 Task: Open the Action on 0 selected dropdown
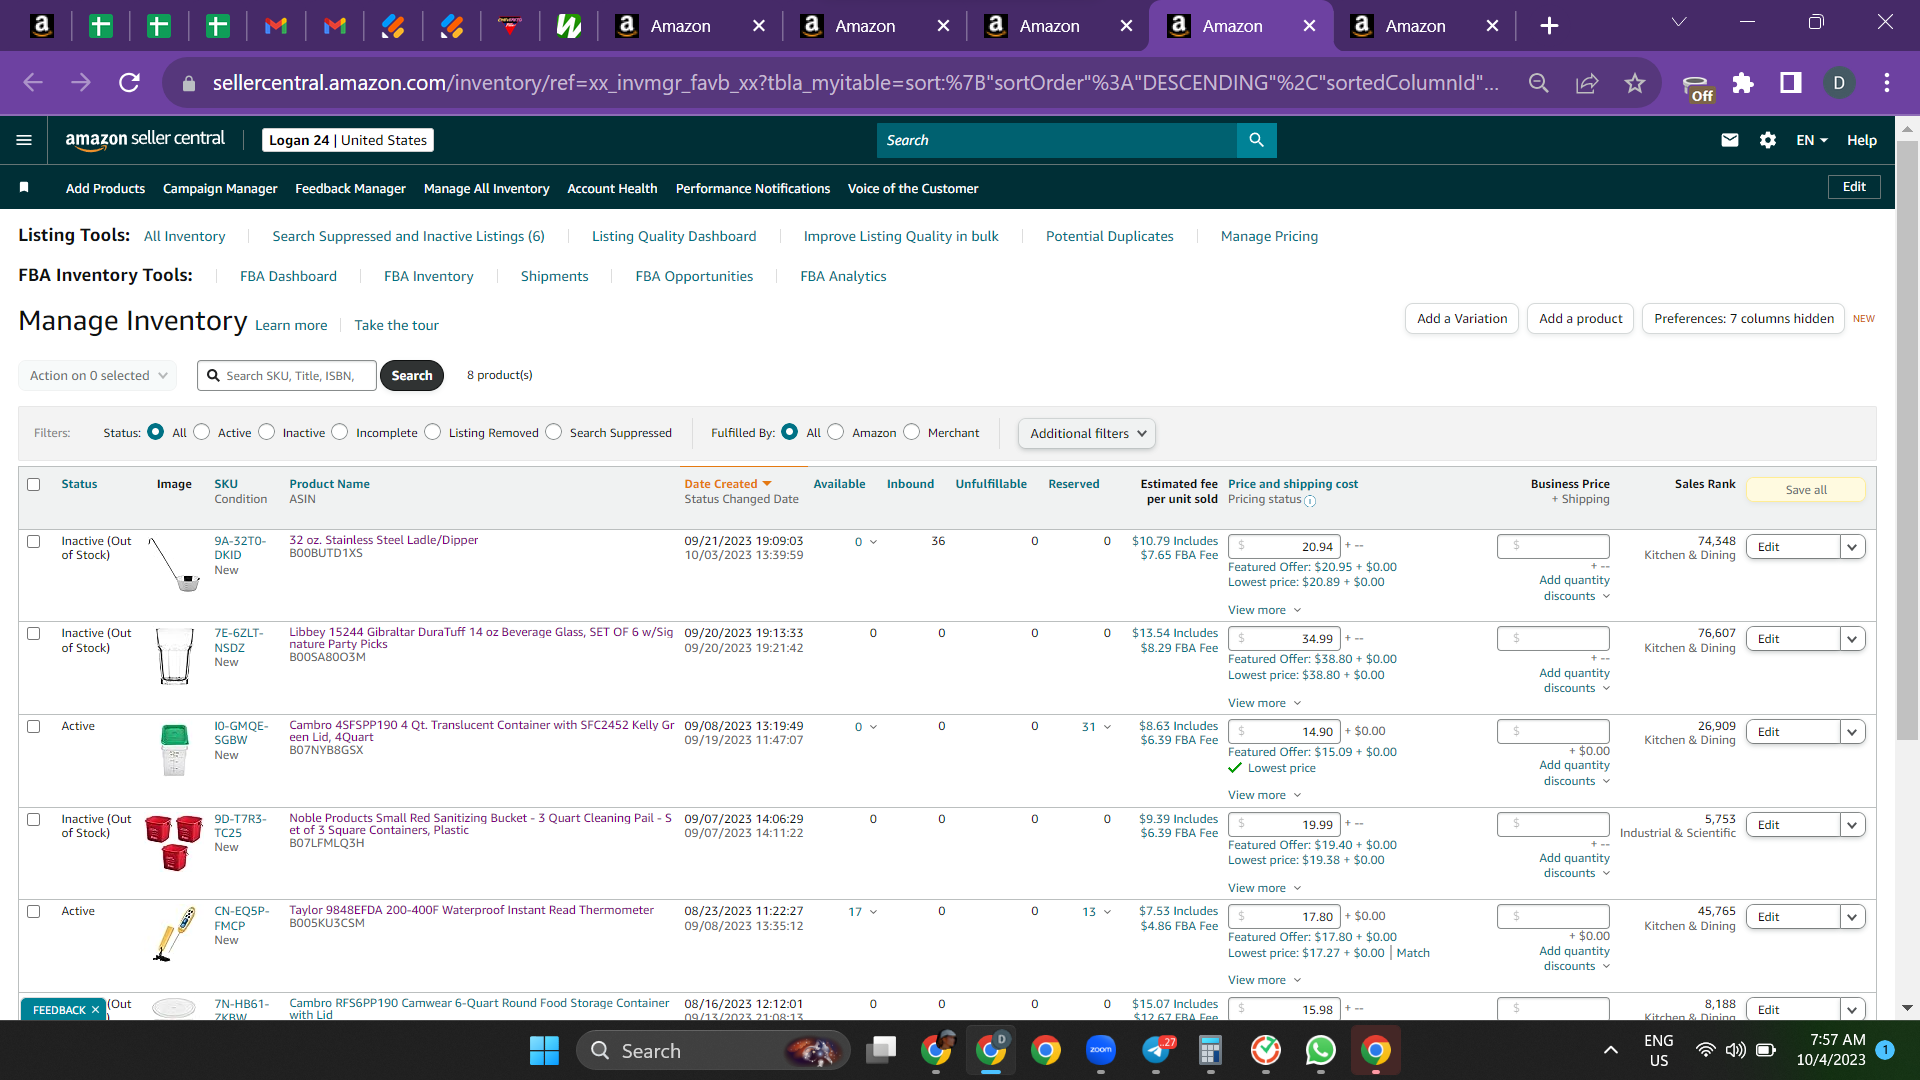tap(97, 375)
